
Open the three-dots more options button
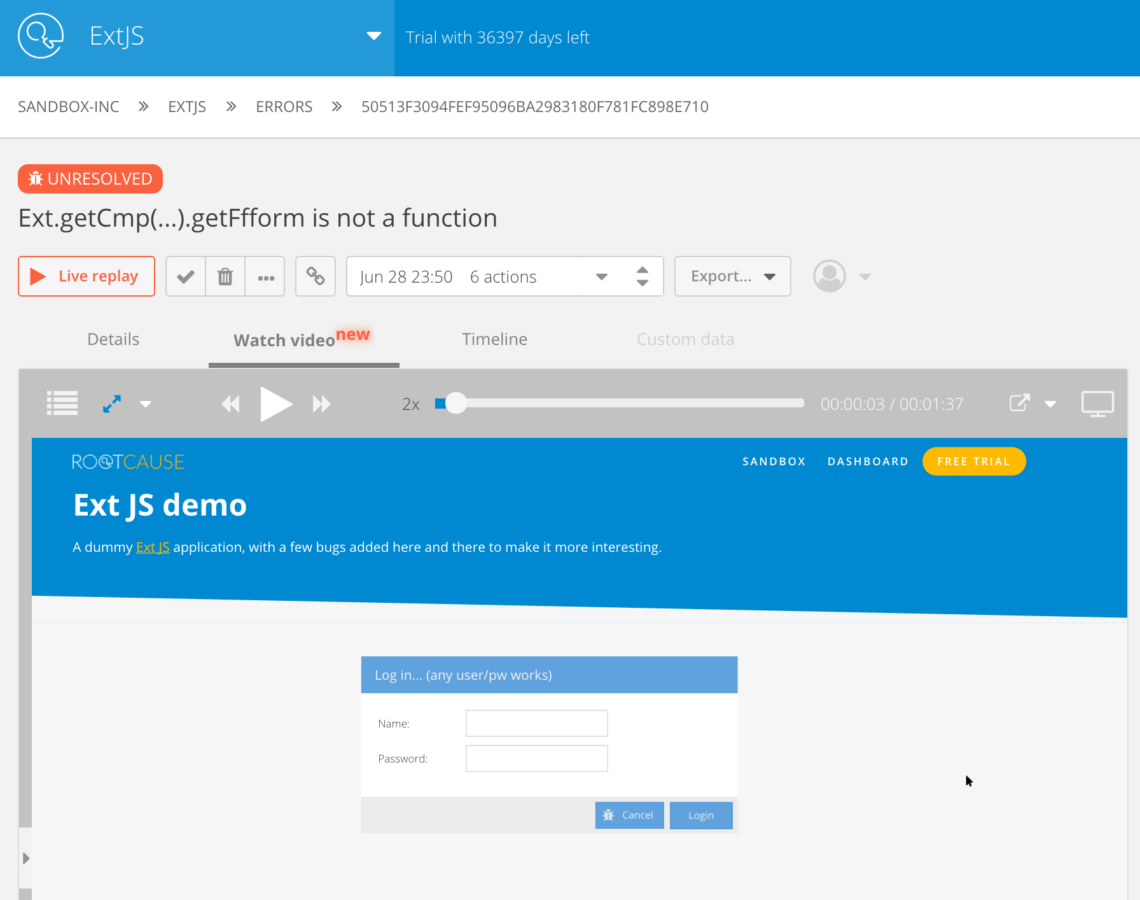(265, 277)
